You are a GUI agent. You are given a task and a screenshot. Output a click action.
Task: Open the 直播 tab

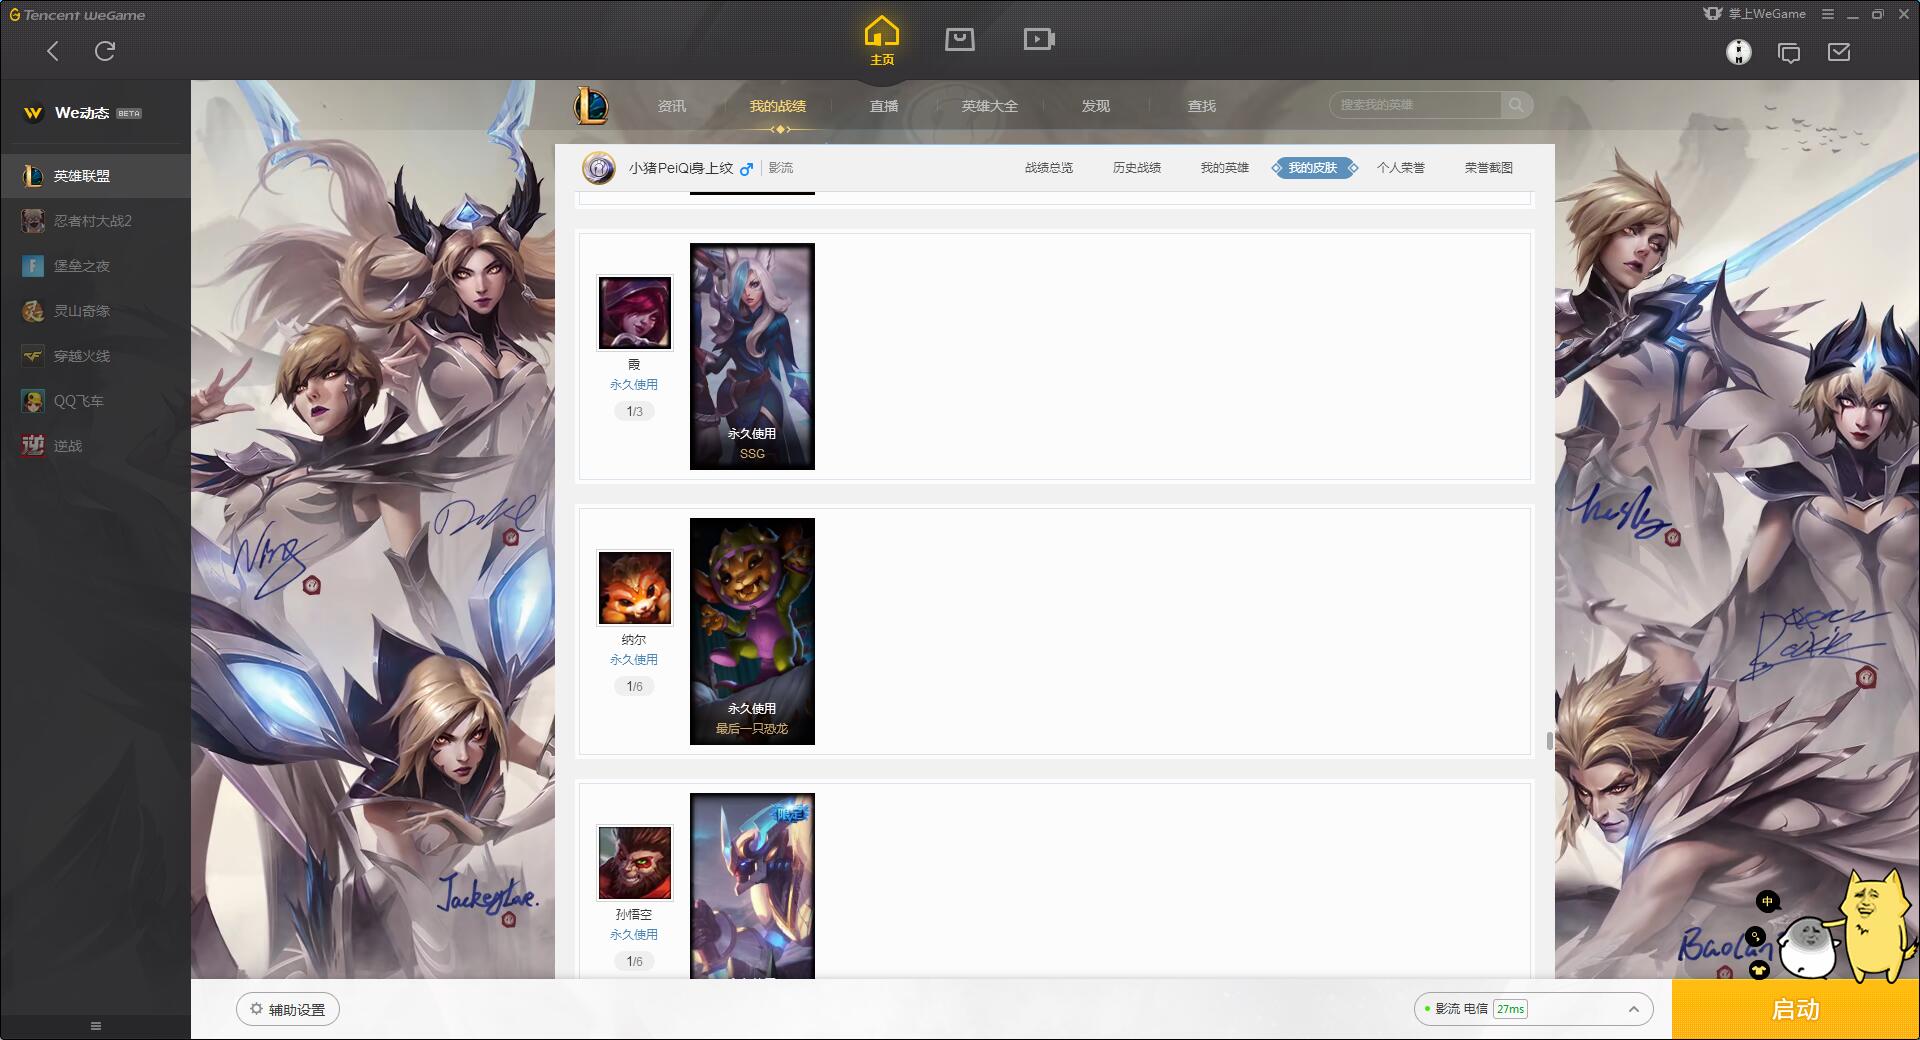click(884, 106)
